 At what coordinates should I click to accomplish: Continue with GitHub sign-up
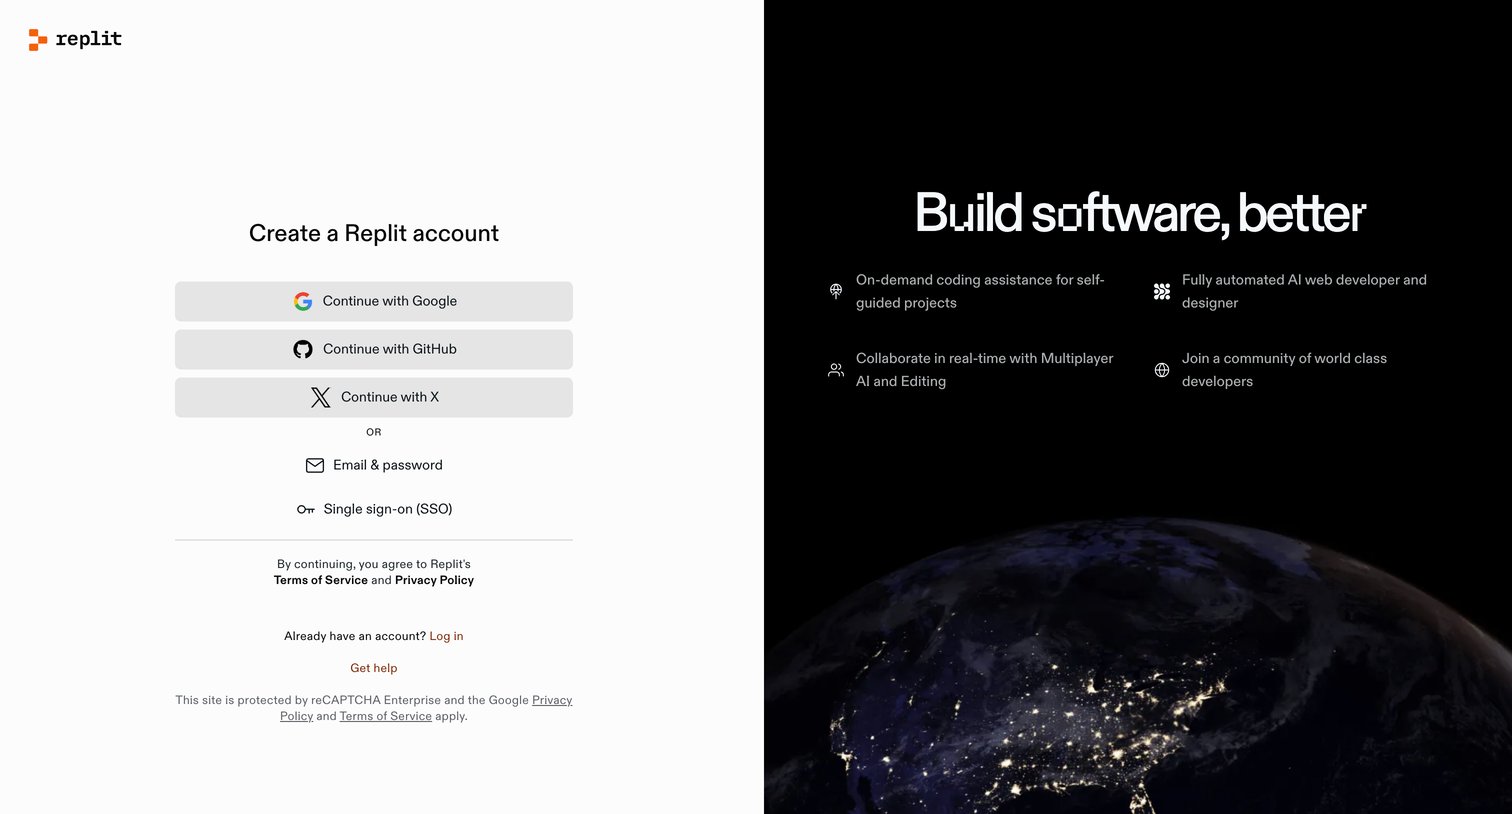(374, 349)
